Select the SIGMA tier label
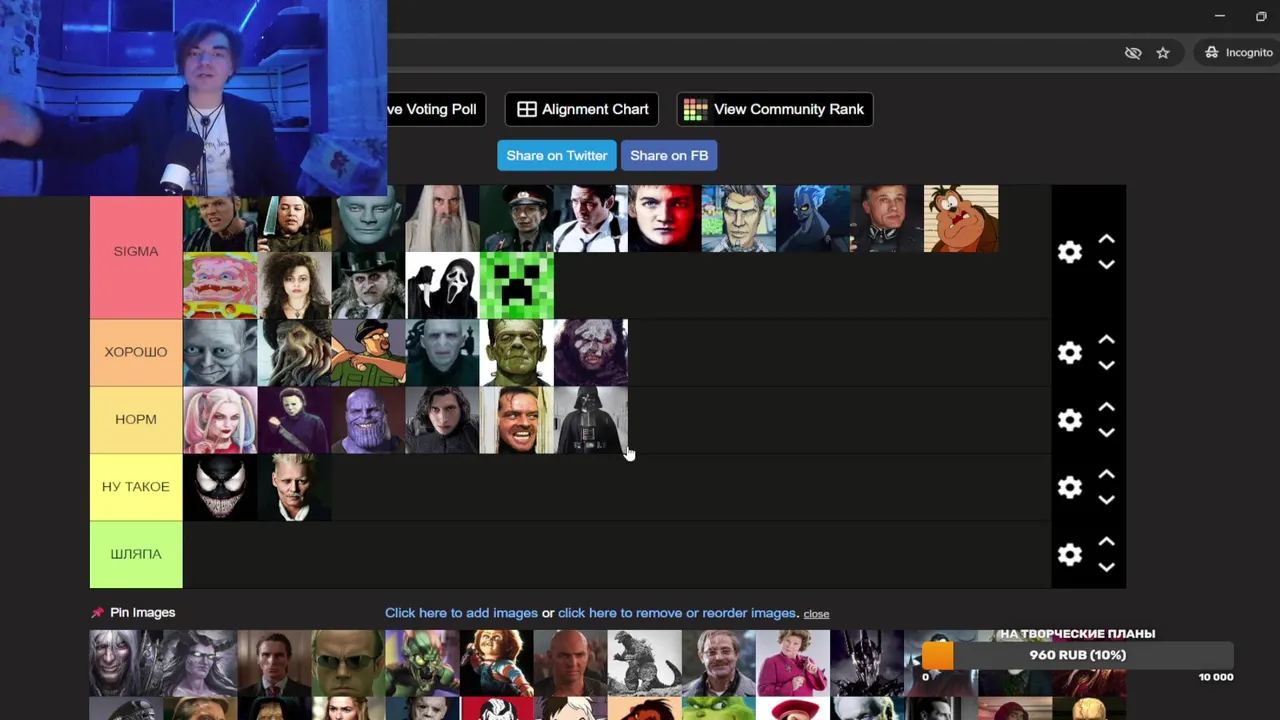The width and height of the screenshot is (1280, 720). tap(136, 252)
